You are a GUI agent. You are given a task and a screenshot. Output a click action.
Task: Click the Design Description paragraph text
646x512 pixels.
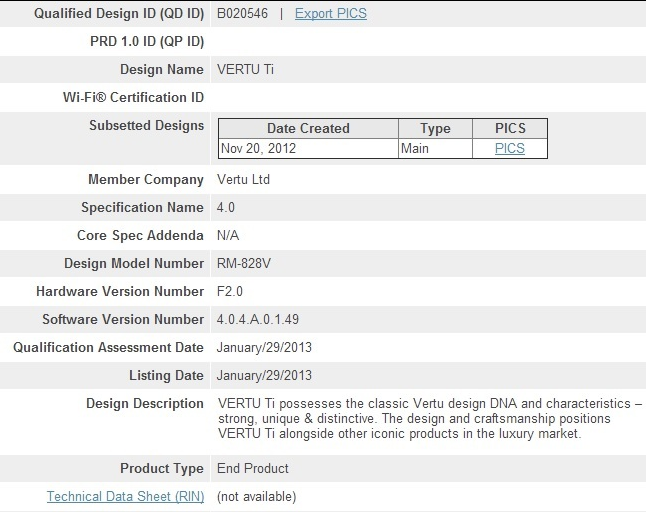(x=430, y=418)
